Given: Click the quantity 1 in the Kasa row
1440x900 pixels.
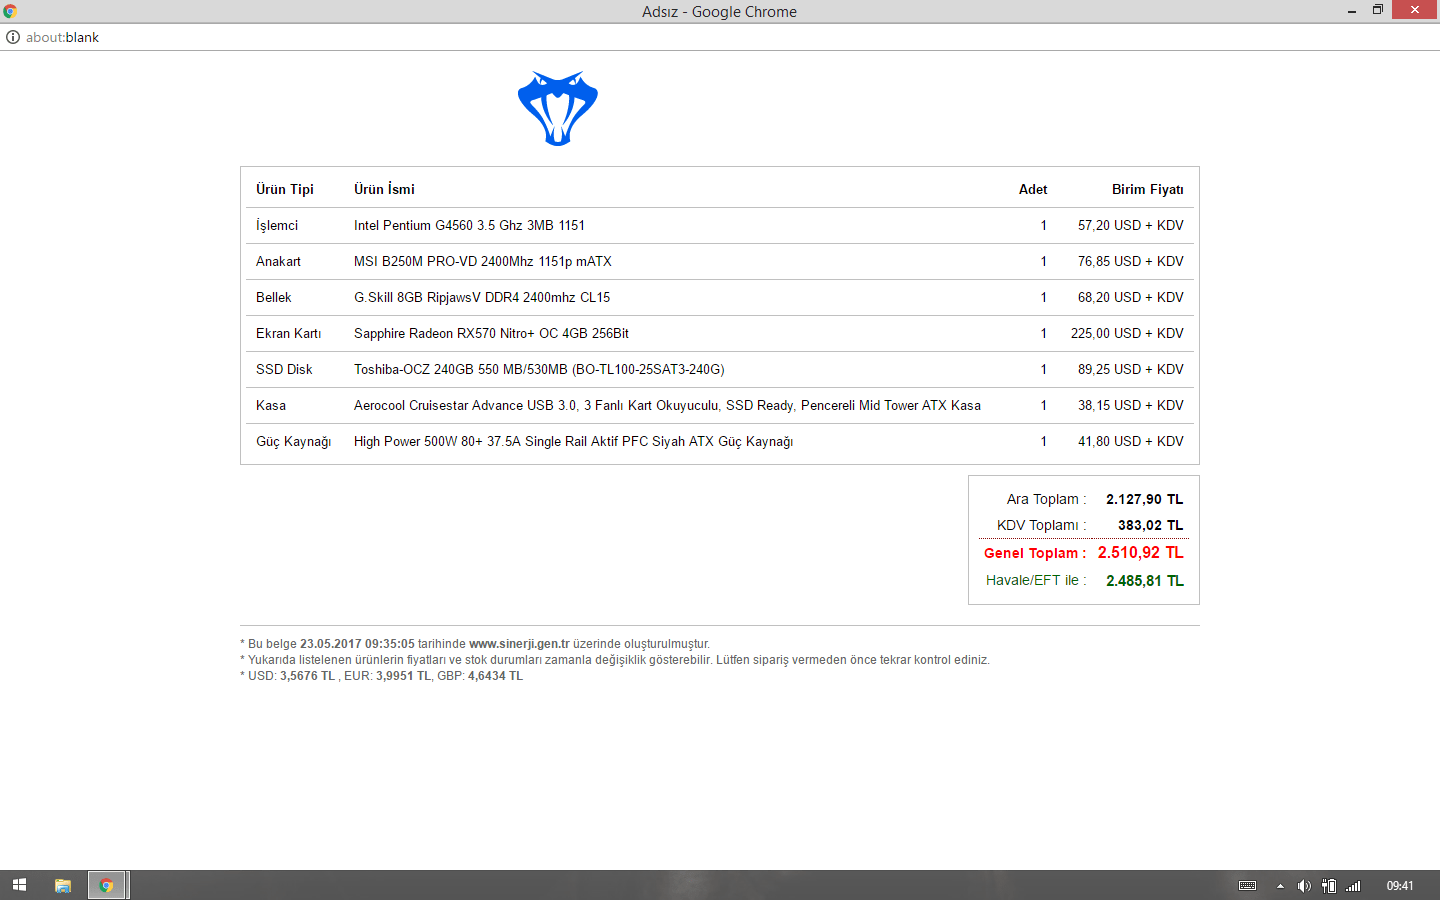Looking at the screenshot, I should [x=1044, y=405].
